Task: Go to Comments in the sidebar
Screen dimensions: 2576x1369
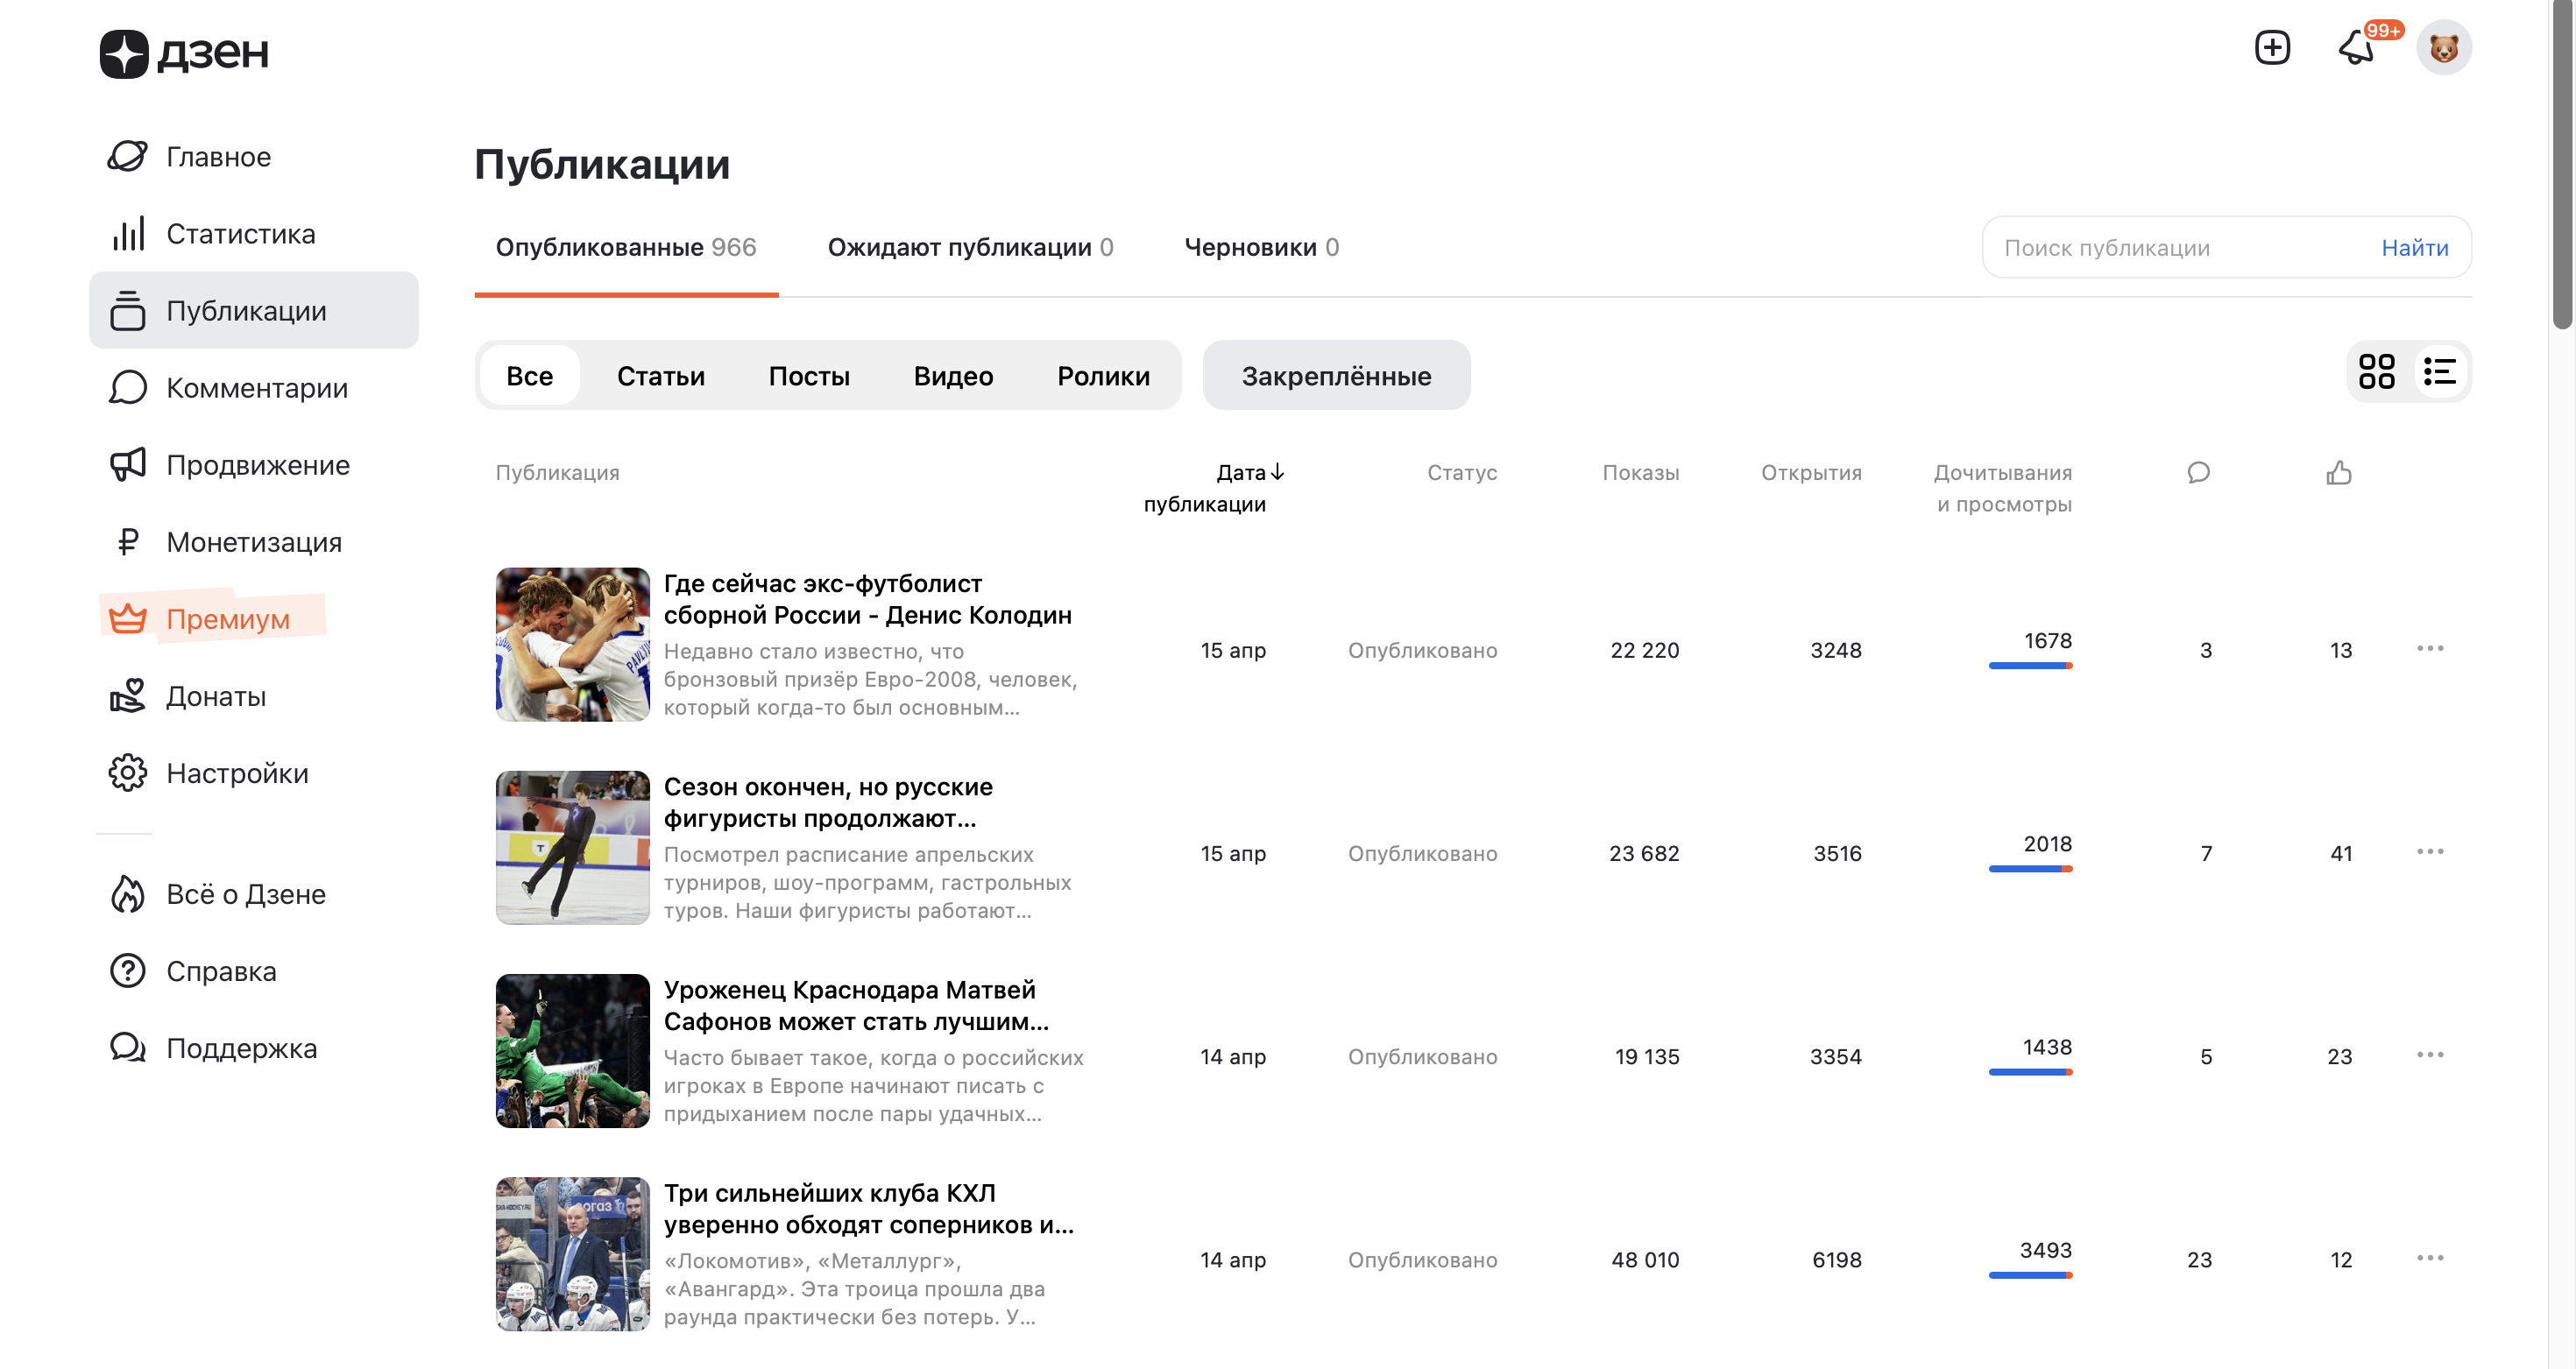Action: [256, 388]
